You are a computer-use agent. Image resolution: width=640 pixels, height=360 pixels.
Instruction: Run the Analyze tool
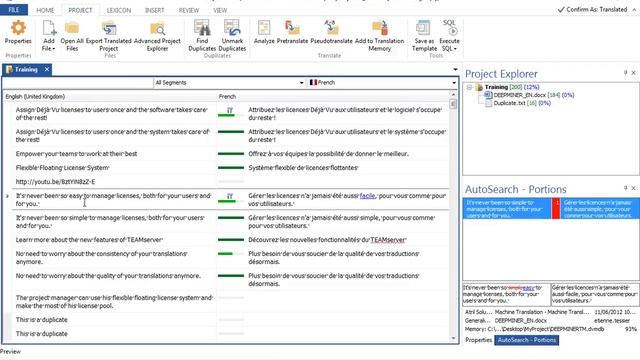click(264, 28)
